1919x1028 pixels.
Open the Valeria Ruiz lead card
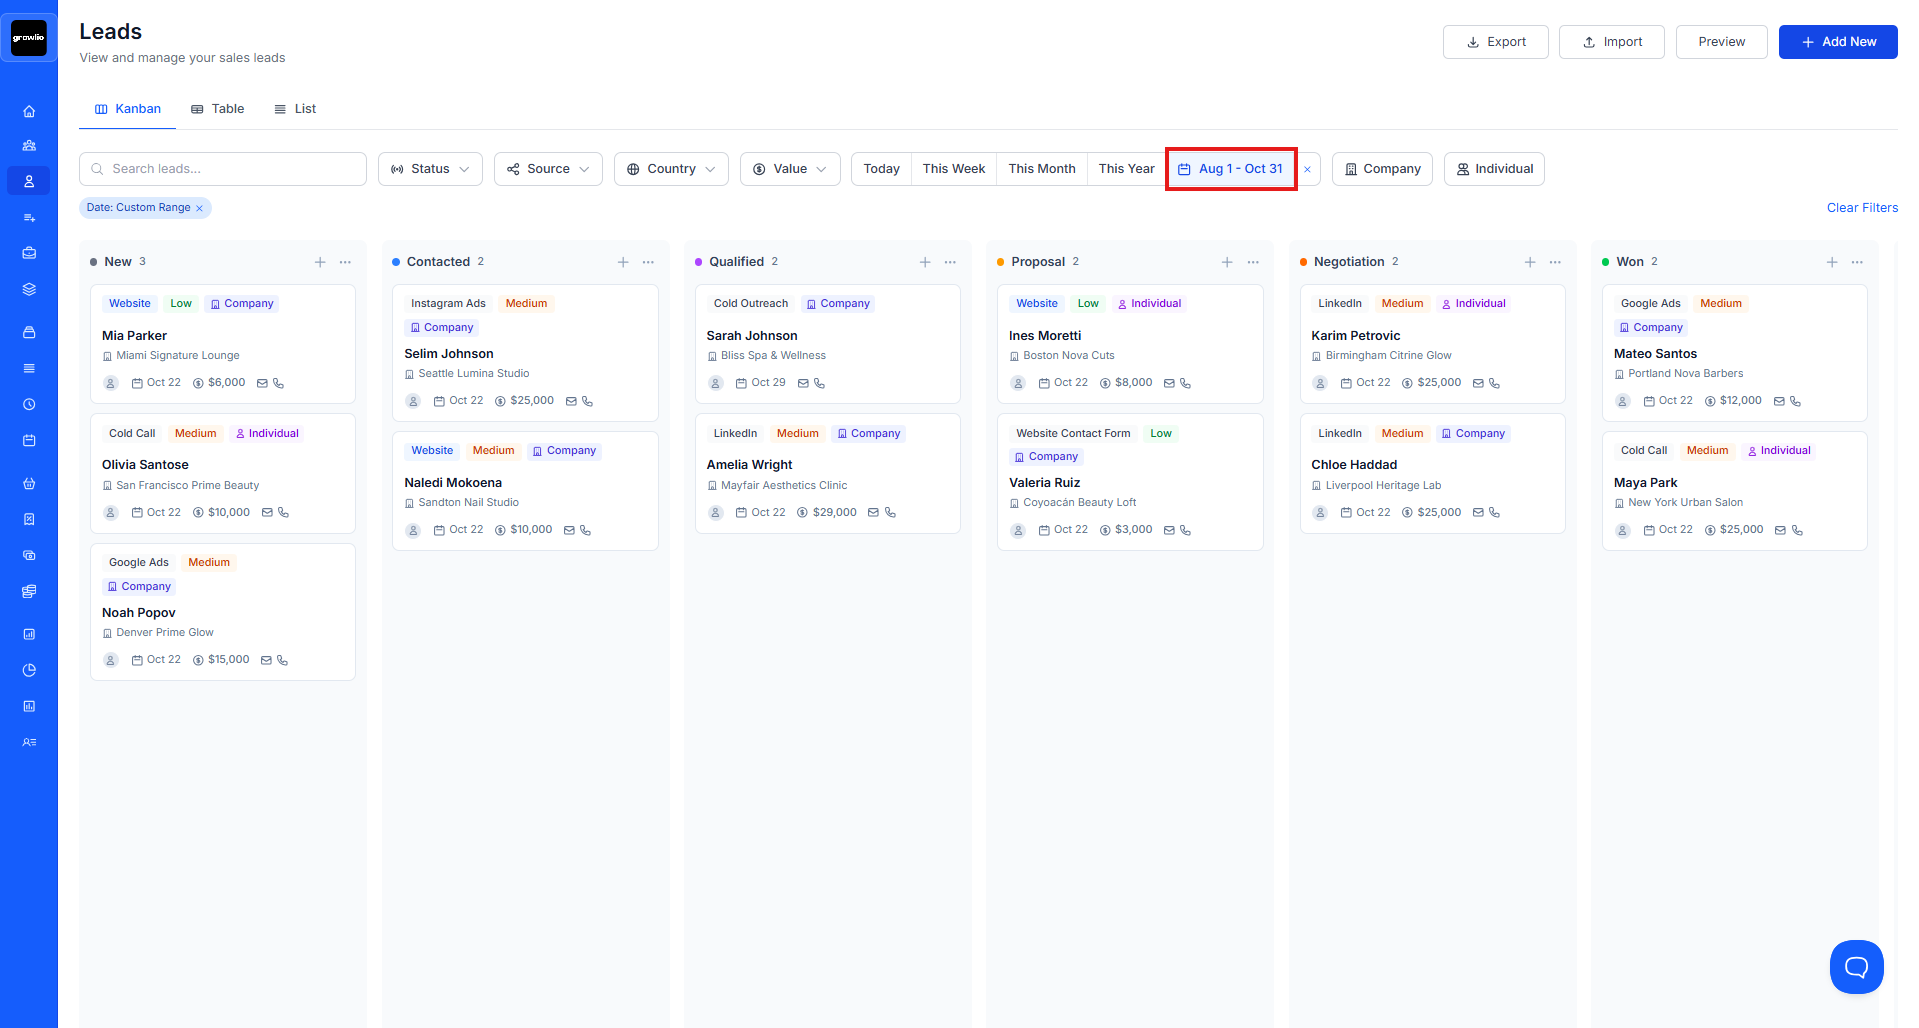1130,482
